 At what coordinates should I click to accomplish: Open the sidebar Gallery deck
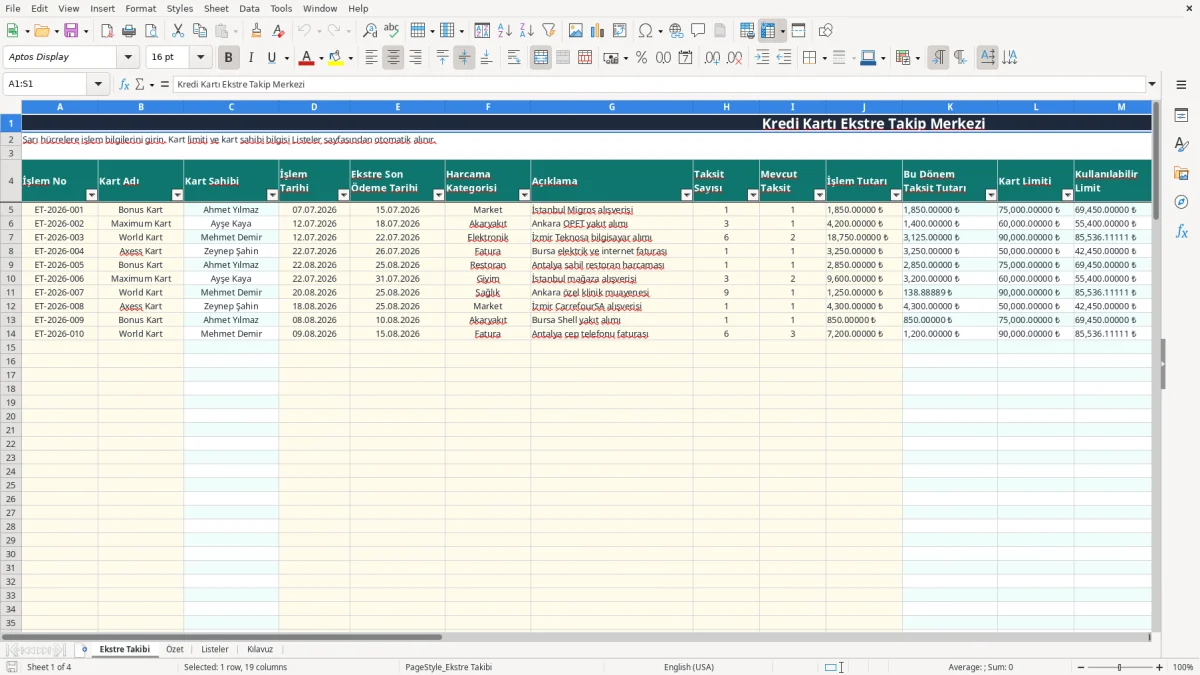(1181, 174)
